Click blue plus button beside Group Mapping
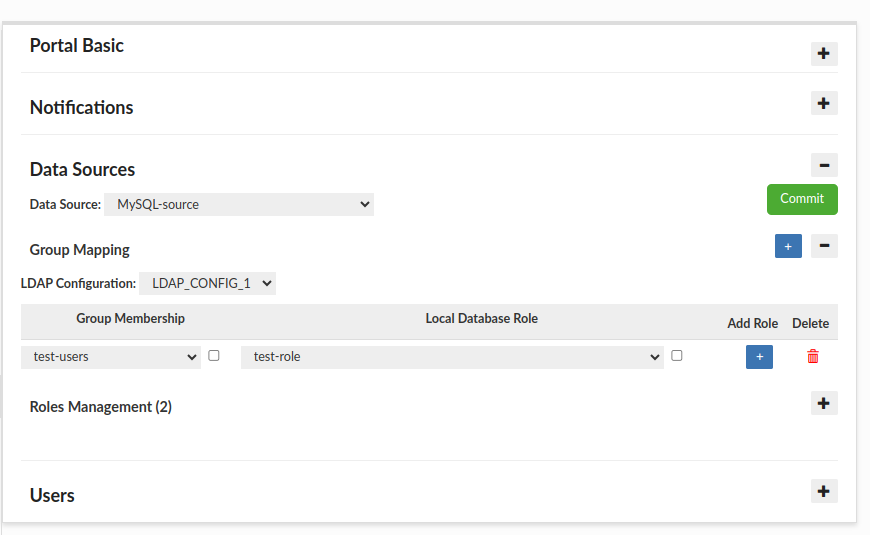This screenshot has width=870, height=535. [x=788, y=246]
